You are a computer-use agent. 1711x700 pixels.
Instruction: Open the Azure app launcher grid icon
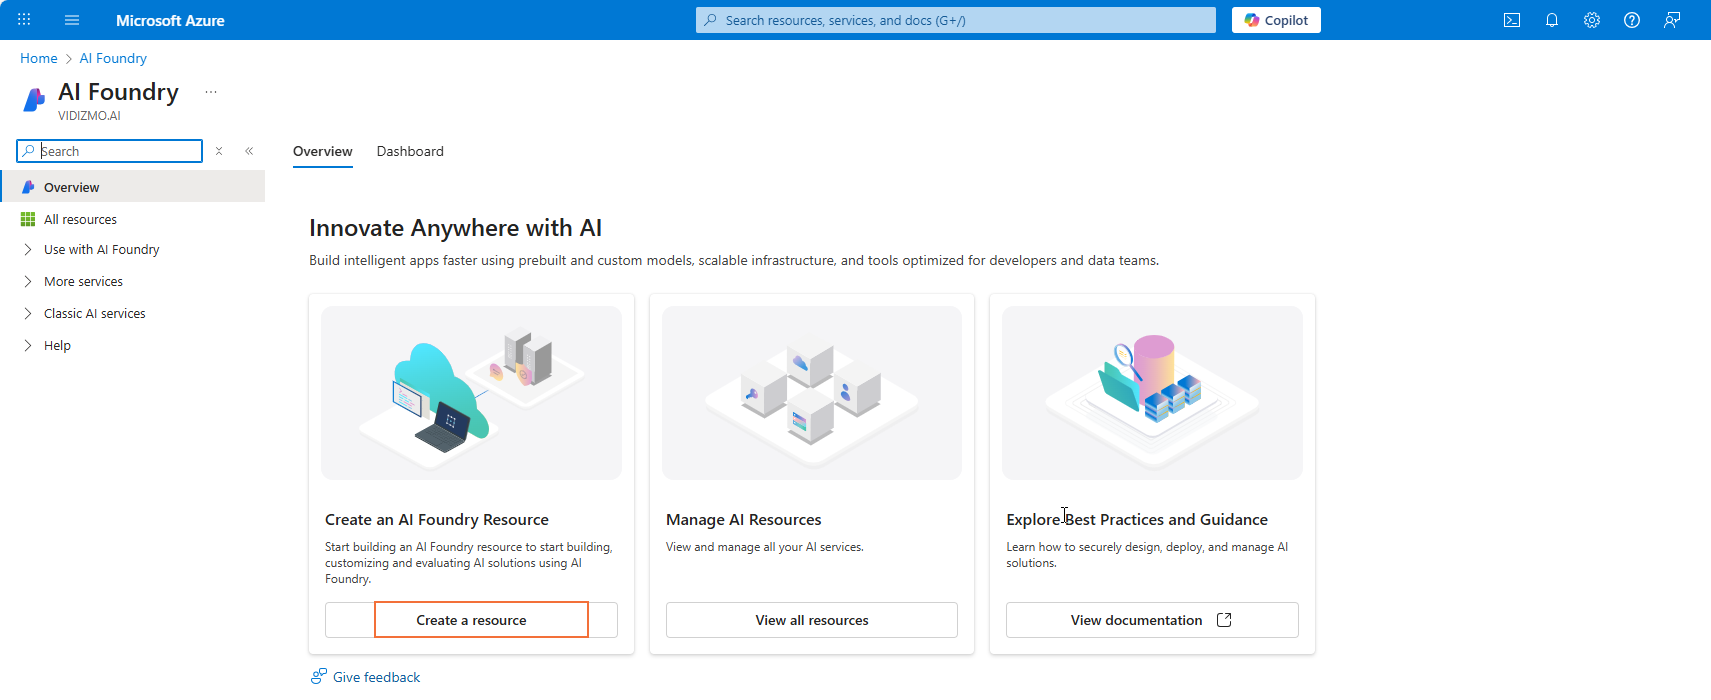pyautogui.click(x=24, y=20)
